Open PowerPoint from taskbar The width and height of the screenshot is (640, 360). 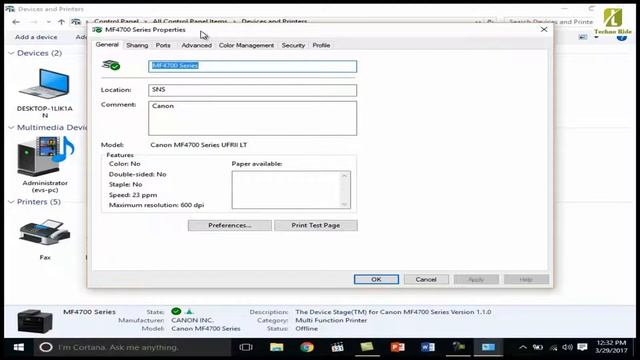[397, 347]
